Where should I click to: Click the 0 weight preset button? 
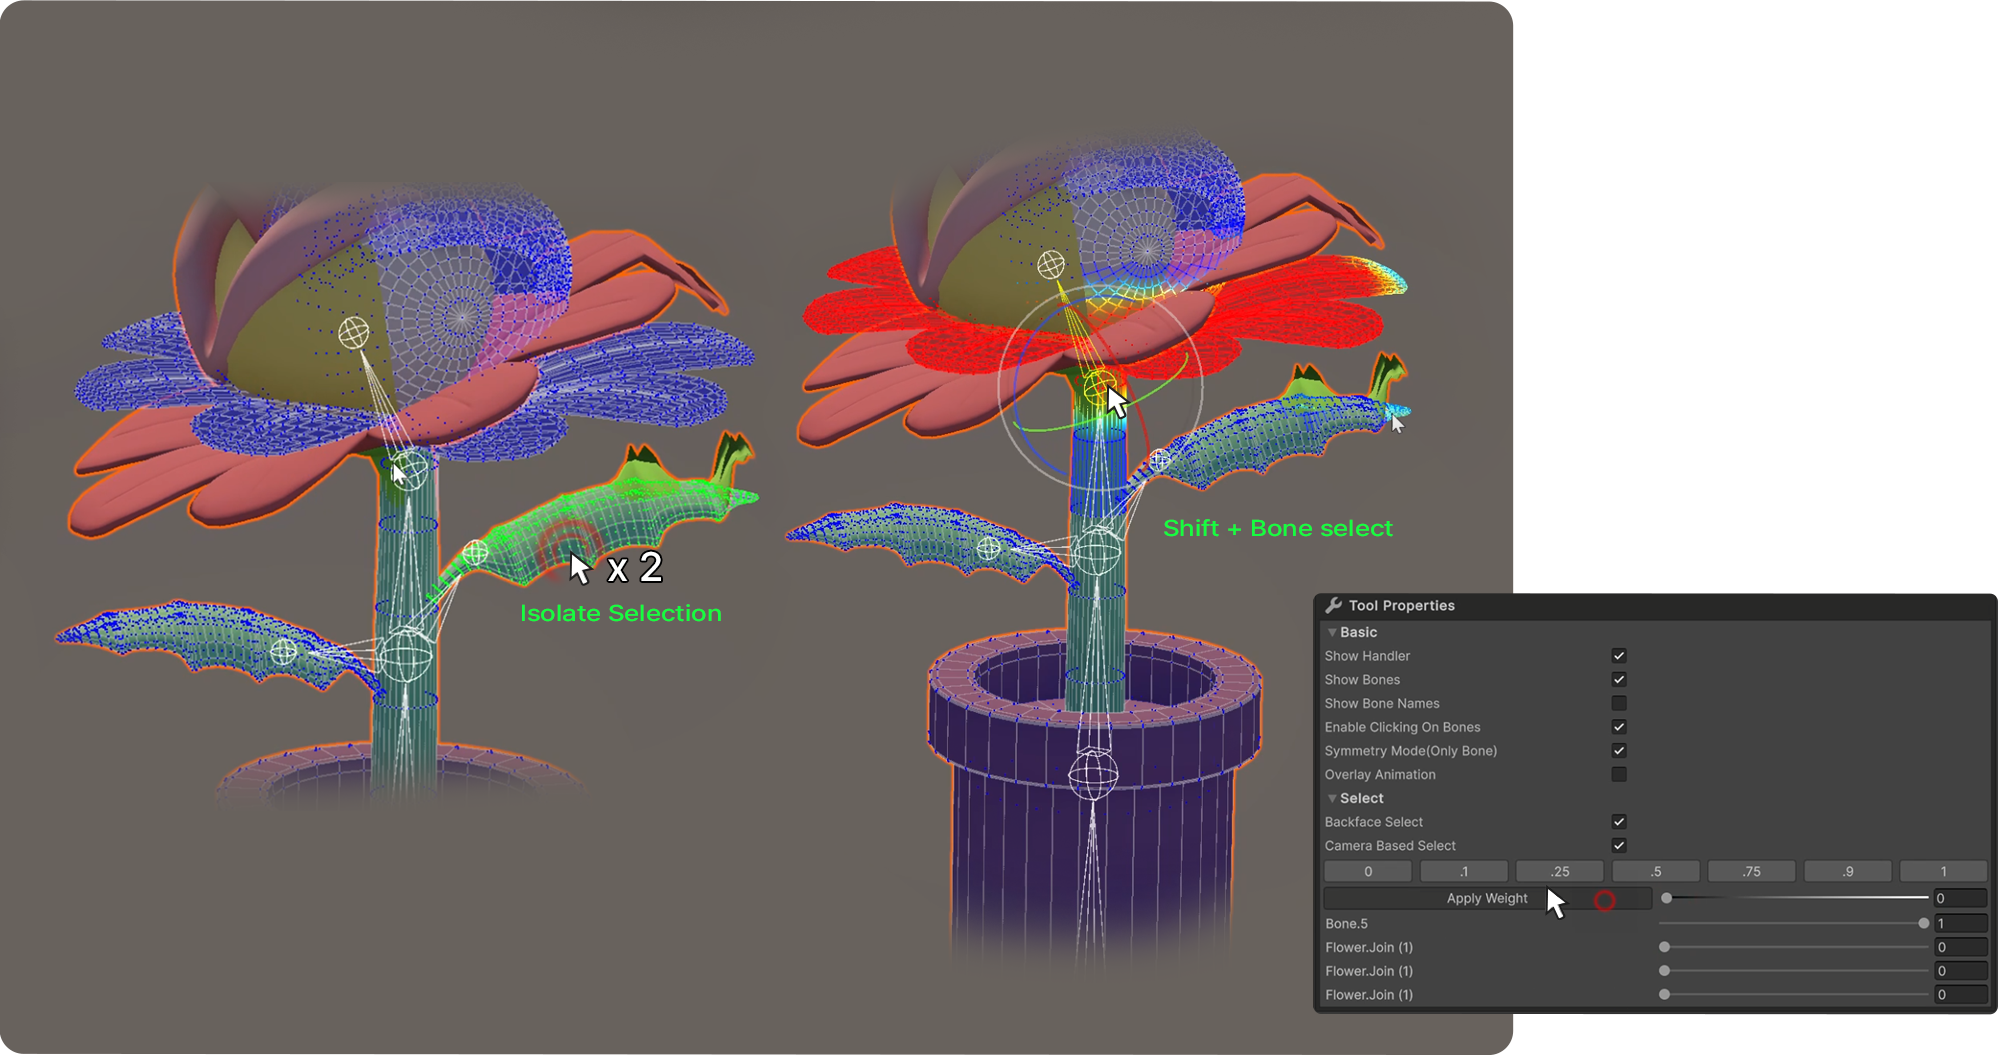click(x=1368, y=872)
